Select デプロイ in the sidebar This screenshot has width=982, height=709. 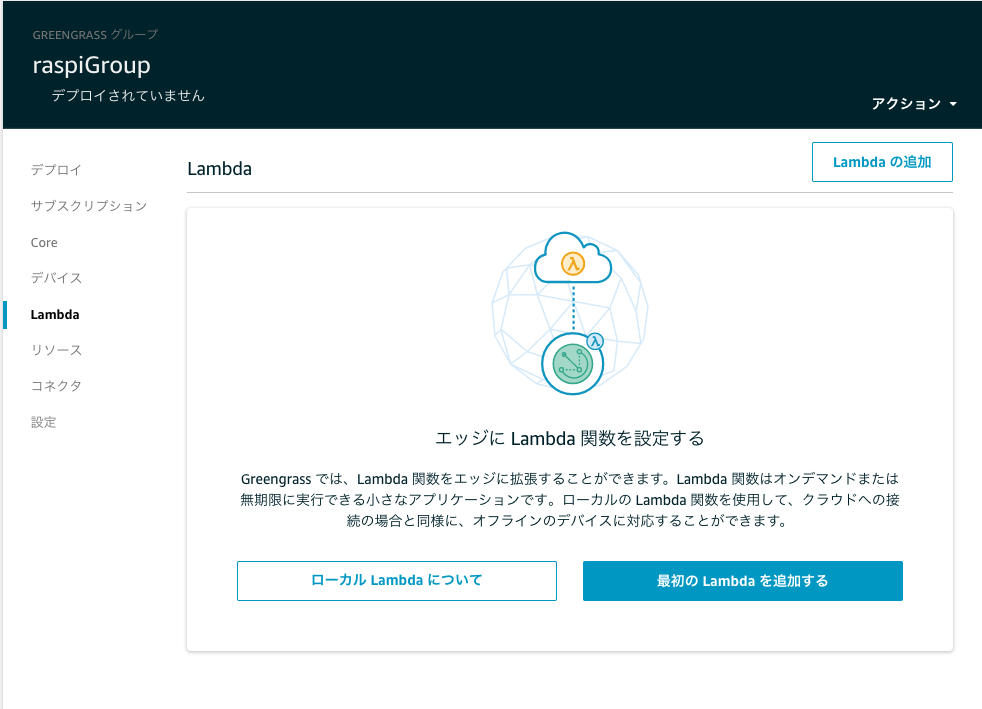click(56, 170)
